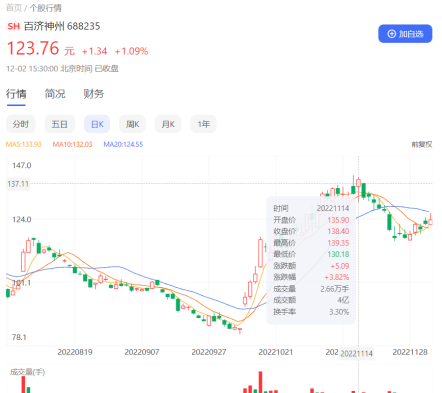The image size is (442, 393).
Task: Click the change percent +1.09%
Action: point(131,51)
